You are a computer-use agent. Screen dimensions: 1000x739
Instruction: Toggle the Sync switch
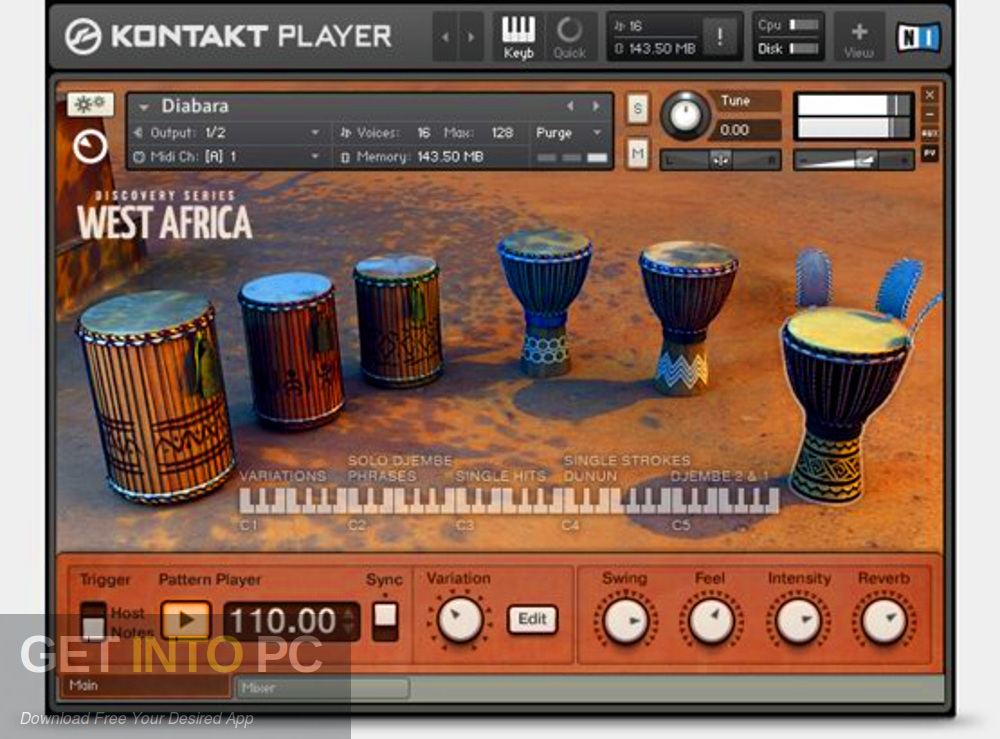tap(385, 621)
